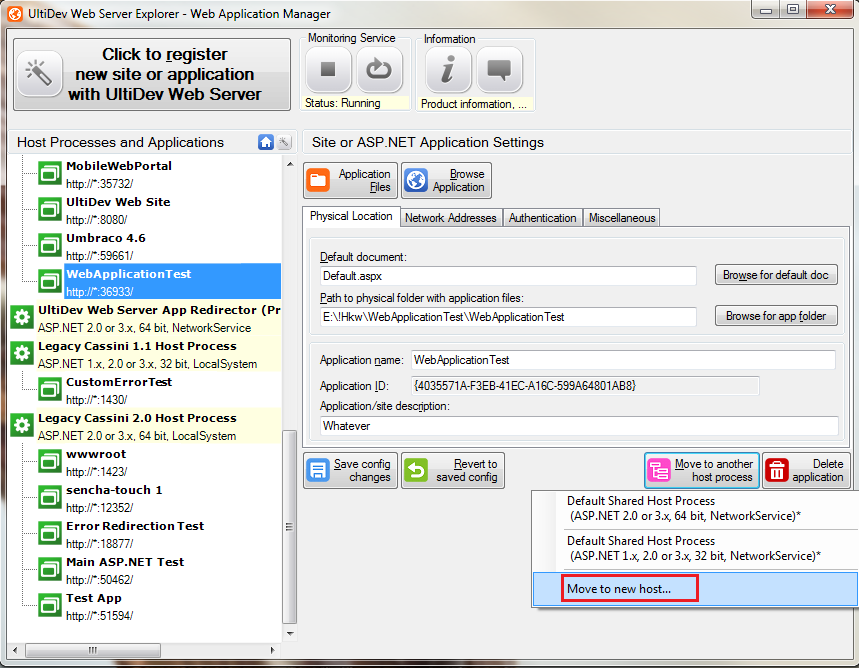This screenshot has height=668, width=859.
Task: Click the horizontal scroll right arrow
Action: coord(272,650)
